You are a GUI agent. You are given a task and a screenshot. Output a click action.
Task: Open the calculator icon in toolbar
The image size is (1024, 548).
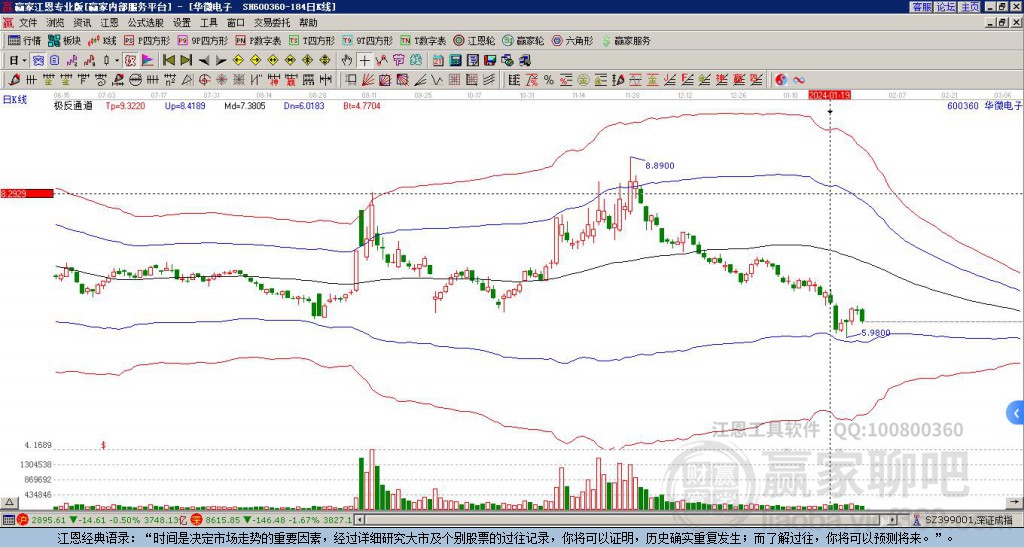coord(456,61)
